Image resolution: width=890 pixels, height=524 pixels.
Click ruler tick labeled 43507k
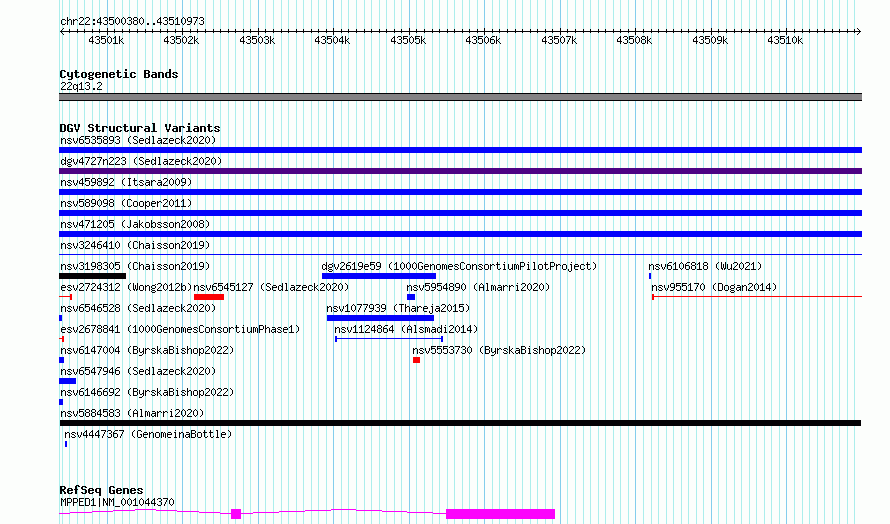(x=559, y=40)
